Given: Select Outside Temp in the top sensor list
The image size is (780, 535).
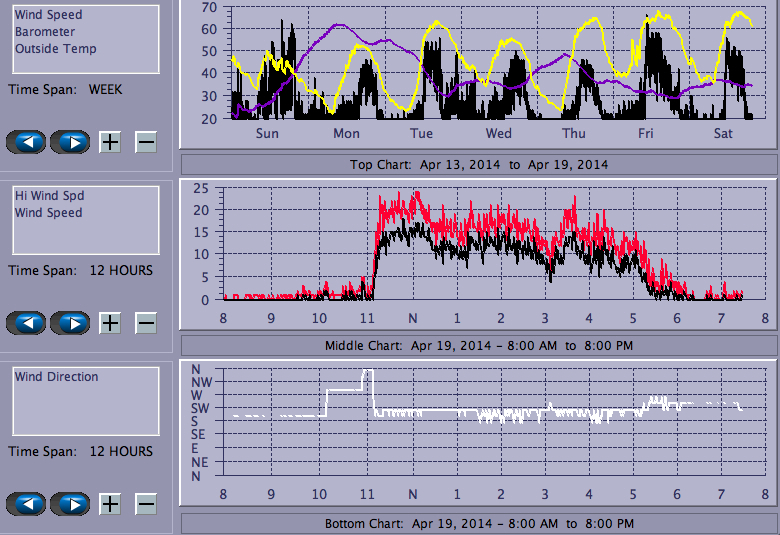Looking at the screenshot, I should (x=55, y=48).
